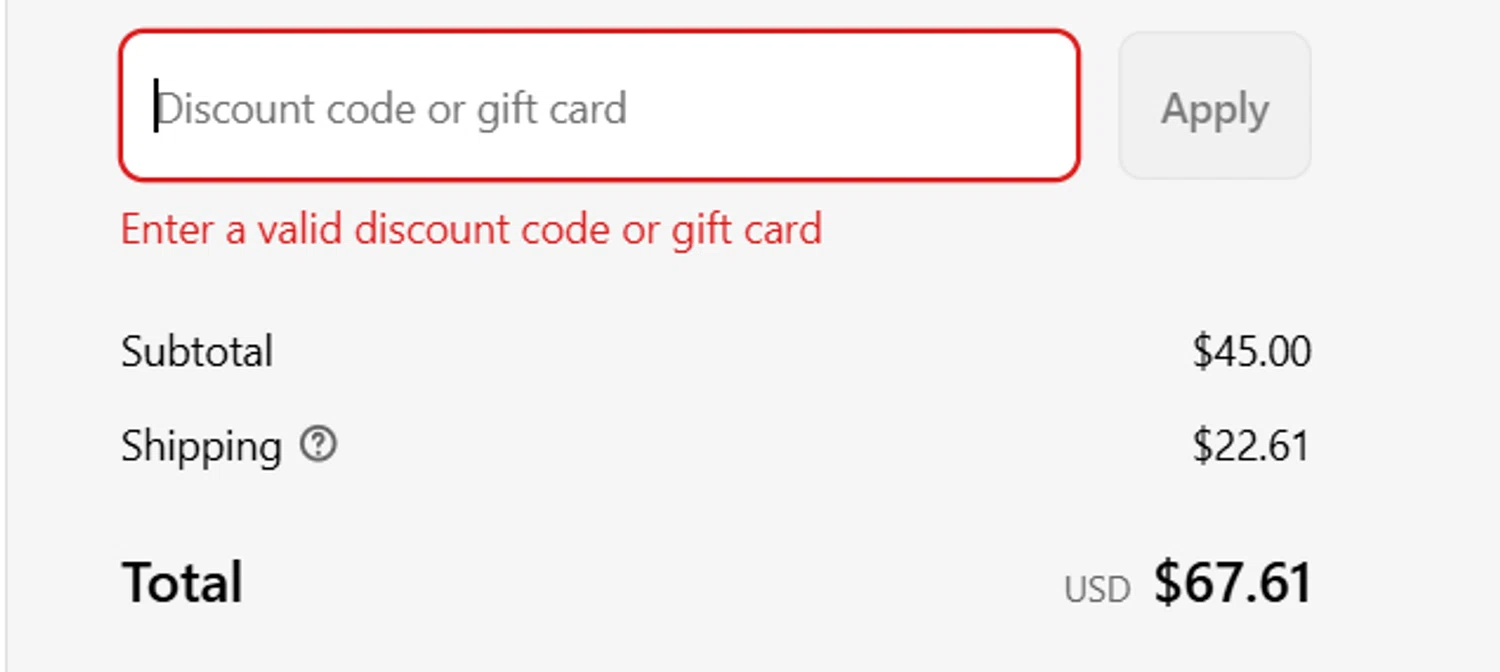Click the Shipping help question mark icon

(x=318, y=445)
